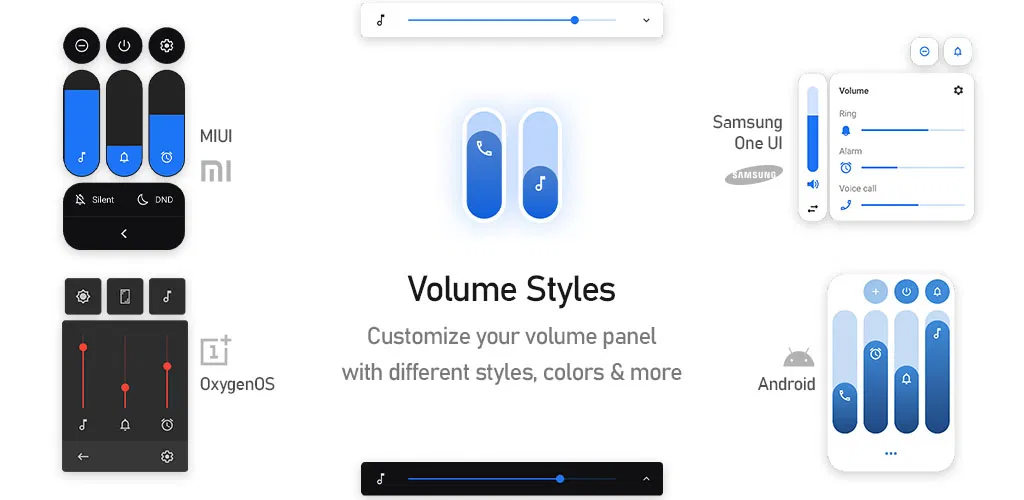Click the OxygenOS vibrate phone icon button

point(125,296)
